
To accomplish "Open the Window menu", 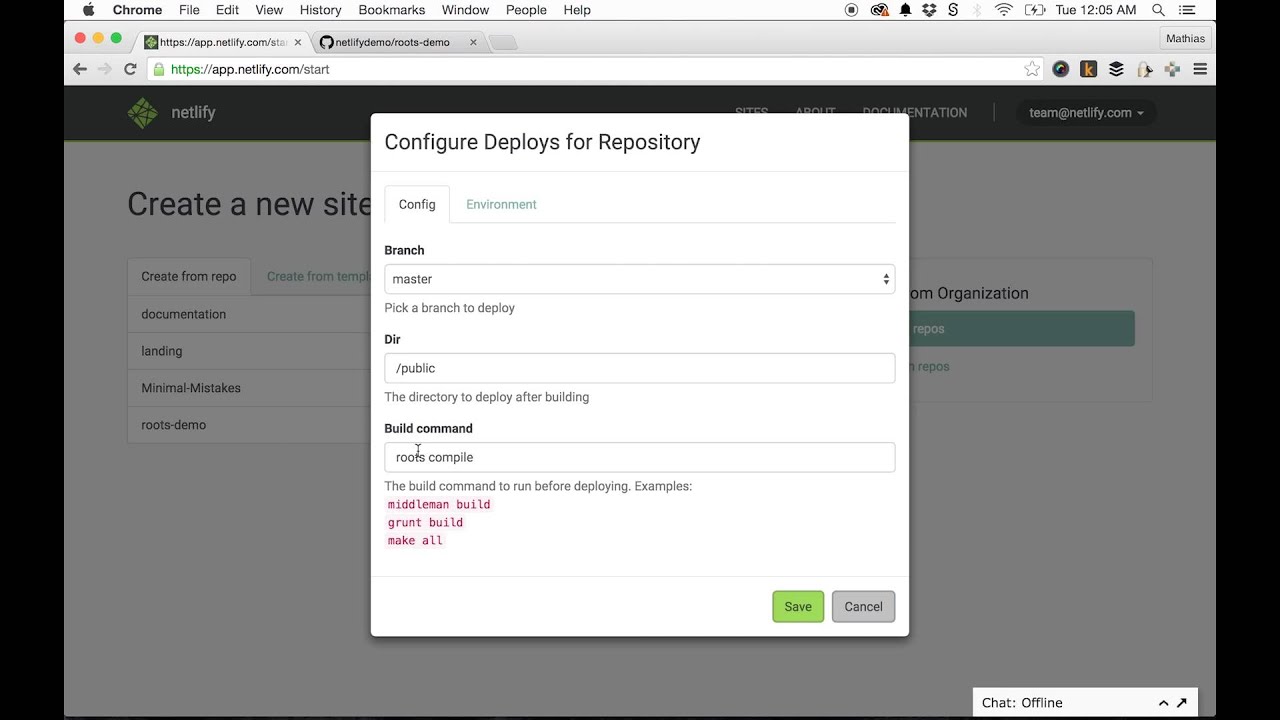I will 465,10.
